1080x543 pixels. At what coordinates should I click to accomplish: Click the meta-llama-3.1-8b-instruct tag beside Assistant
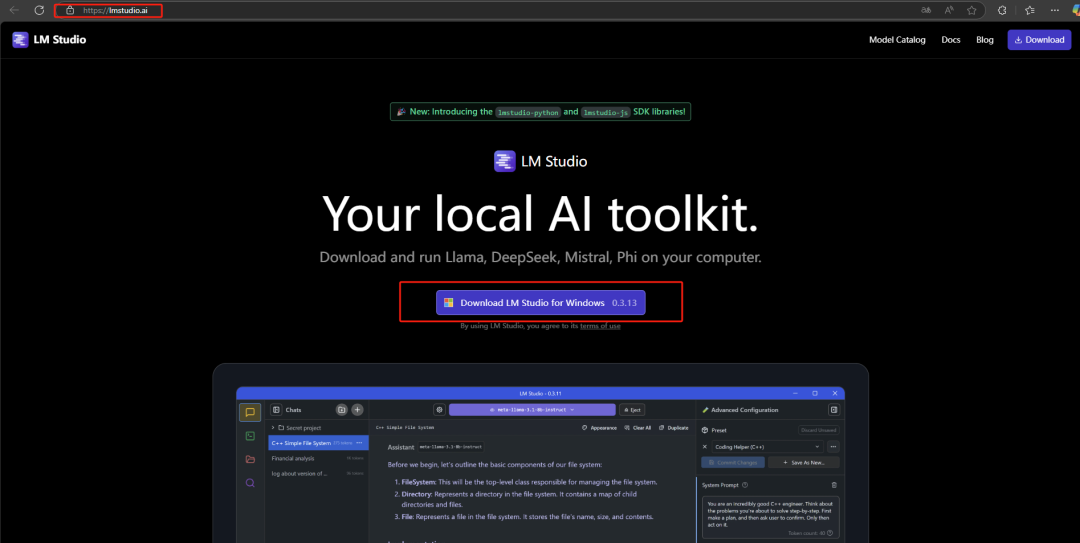(x=450, y=447)
